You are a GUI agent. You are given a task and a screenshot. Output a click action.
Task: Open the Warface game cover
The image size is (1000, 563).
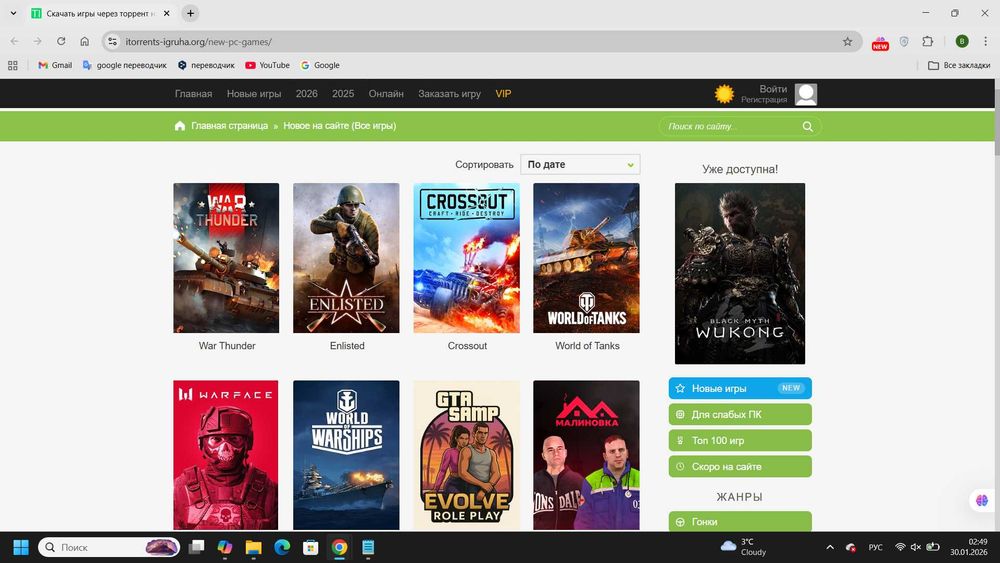226,455
